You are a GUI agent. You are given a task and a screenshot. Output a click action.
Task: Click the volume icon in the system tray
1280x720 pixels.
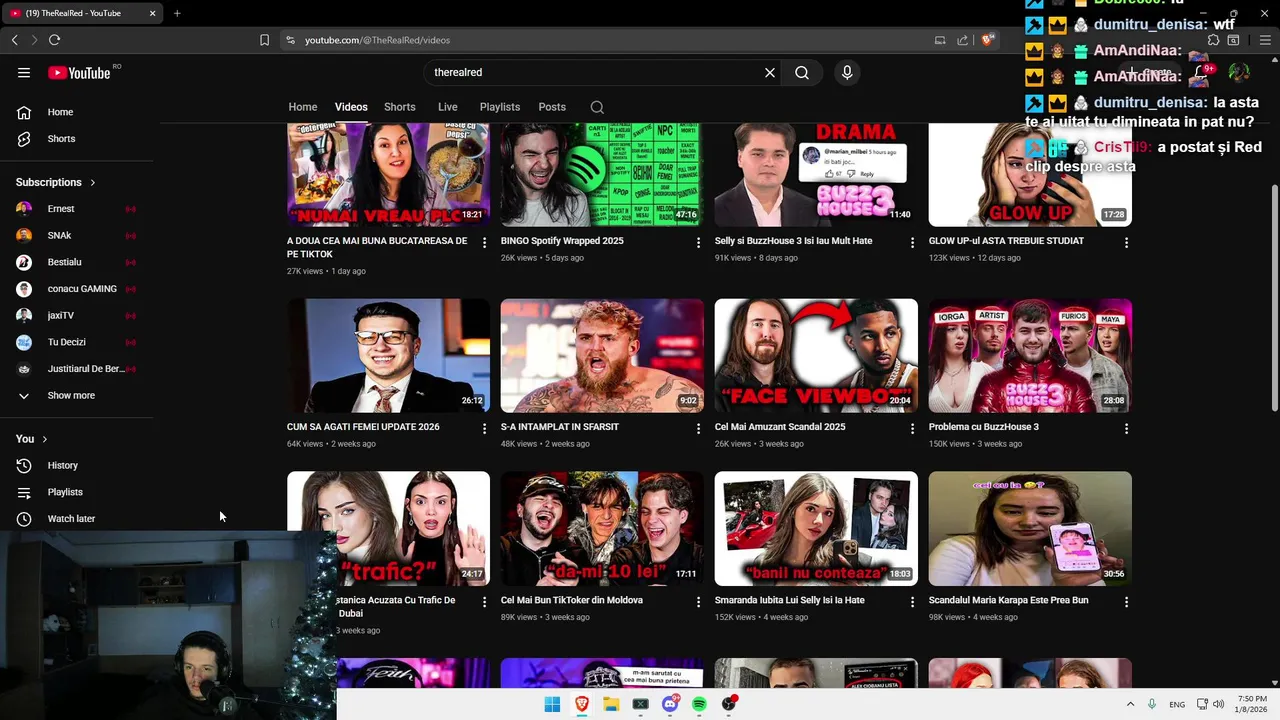[x=1218, y=704]
